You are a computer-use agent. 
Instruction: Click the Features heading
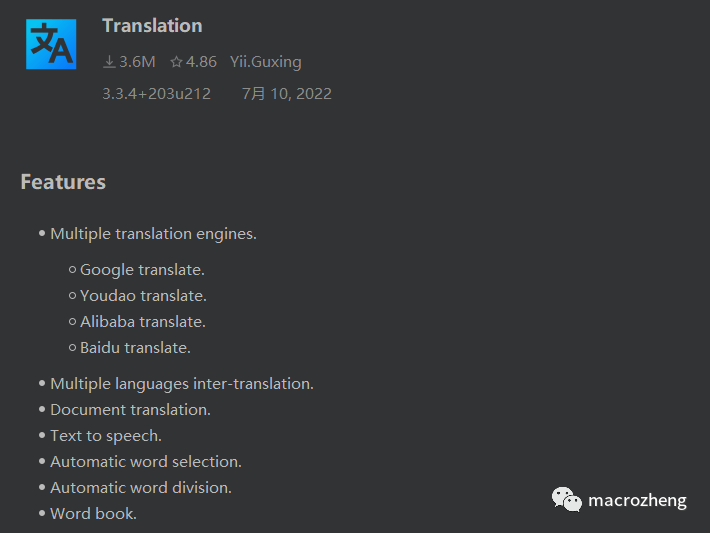coord(63,182)
